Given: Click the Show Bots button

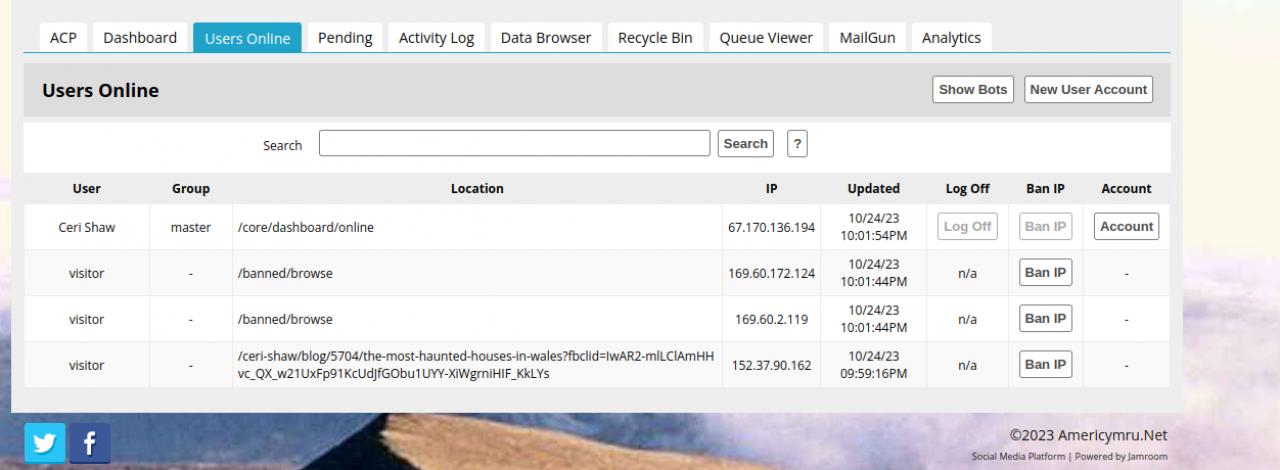Looking at the screenshot, I should tap(973, 89).
